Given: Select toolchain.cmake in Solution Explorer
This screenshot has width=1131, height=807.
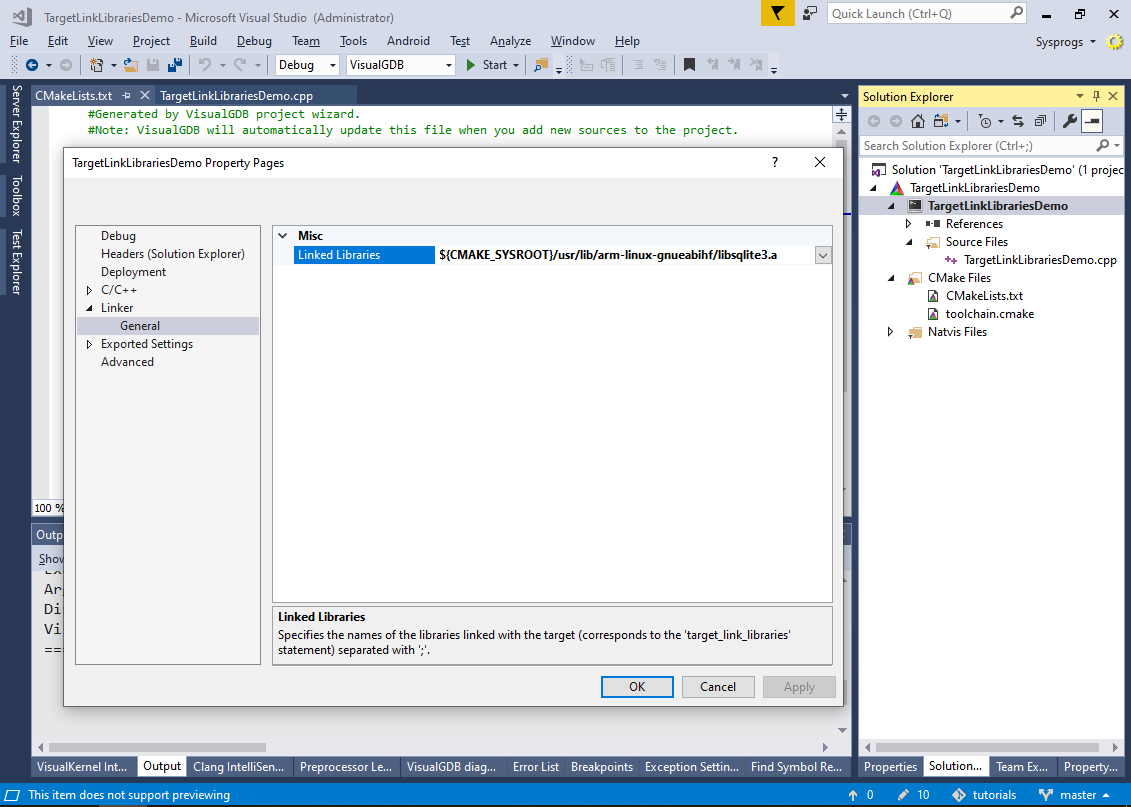Looking at the screenshot, I should coord(990,314).
